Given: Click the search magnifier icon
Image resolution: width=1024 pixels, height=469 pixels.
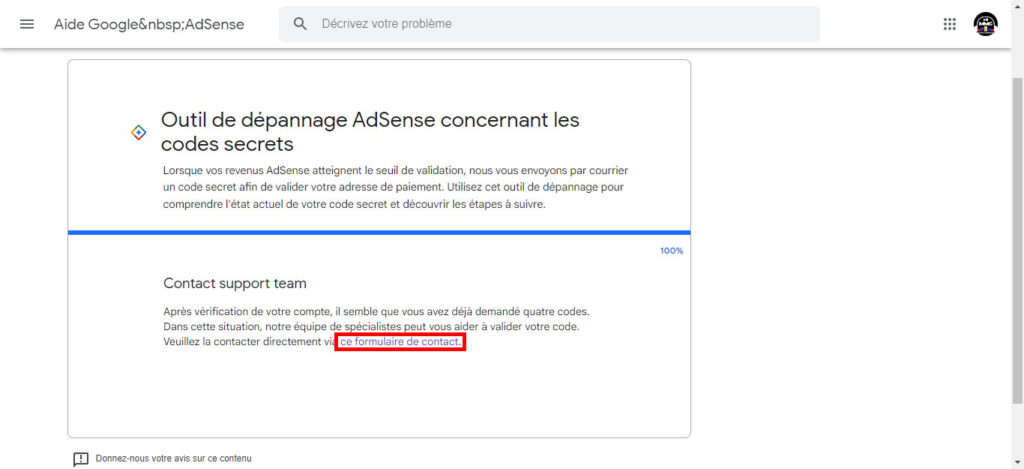Looking at the screenshot, I should point(300,24).
